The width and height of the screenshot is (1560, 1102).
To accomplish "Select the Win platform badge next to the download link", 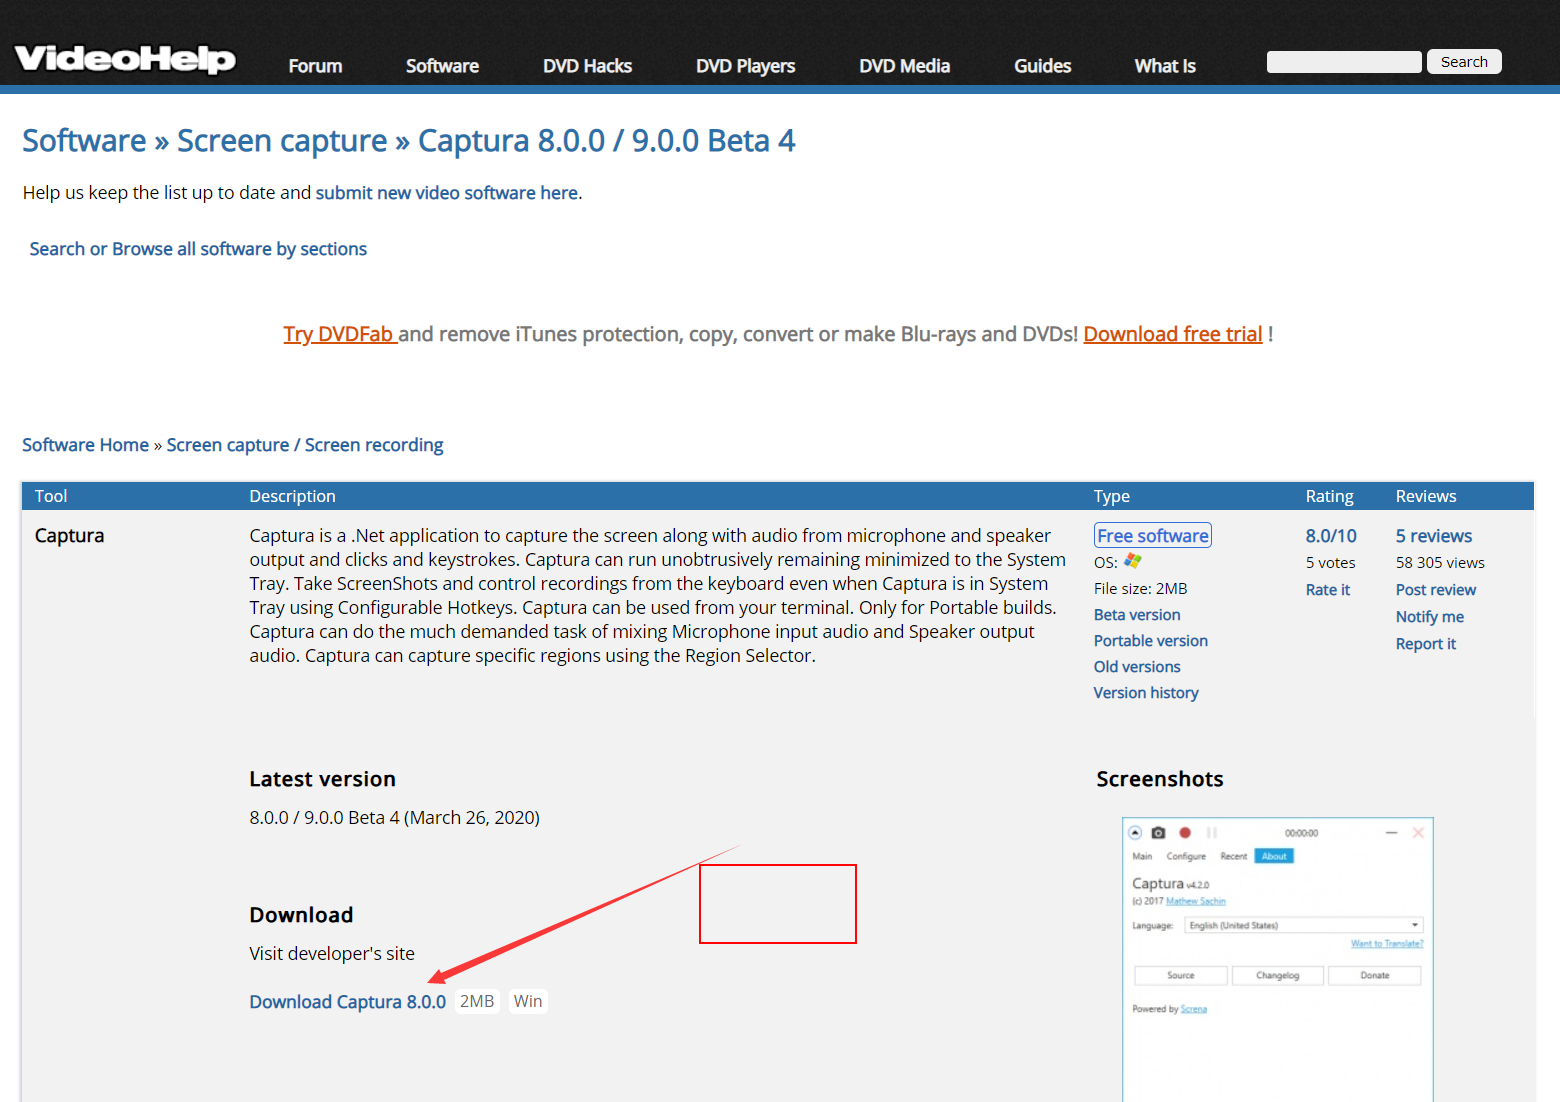I will (x=528, y=1000).
